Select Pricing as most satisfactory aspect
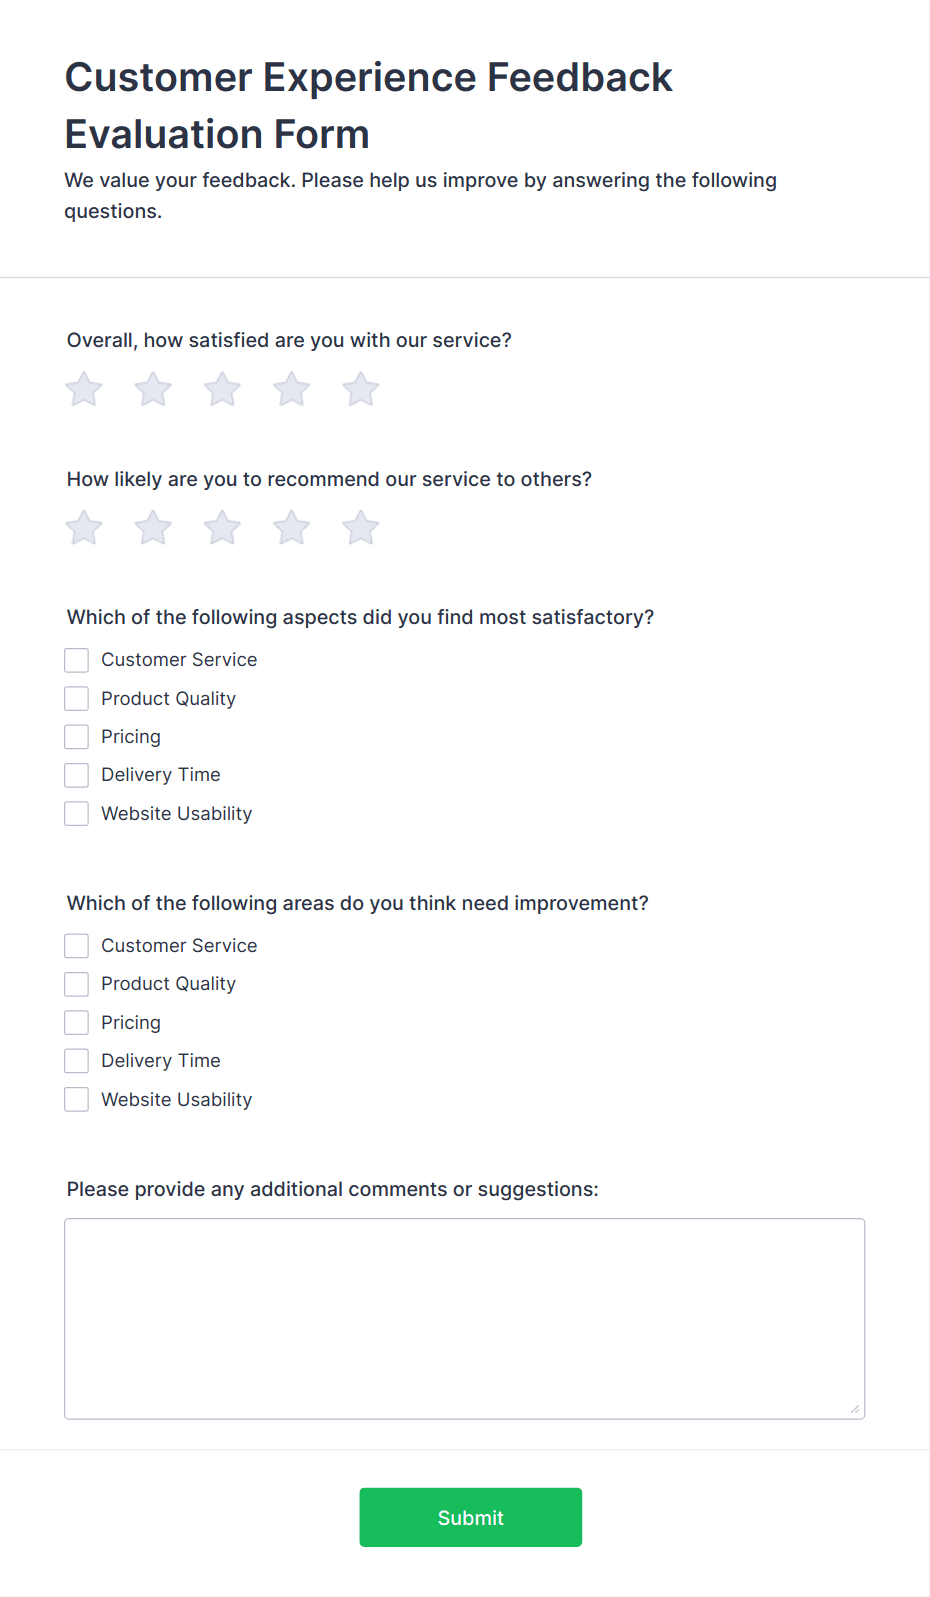This screenshot has height=1597, width=930. pyautogui.click(x=77, y=737)
